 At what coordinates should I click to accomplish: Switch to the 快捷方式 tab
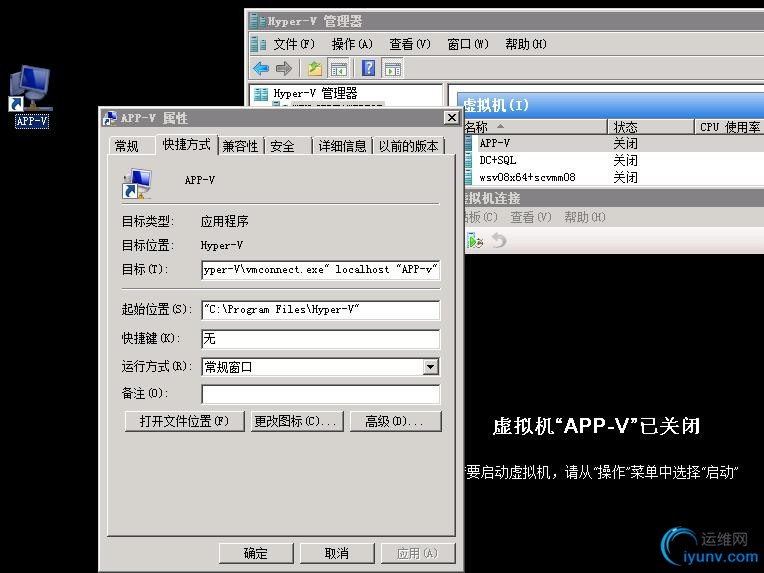click(187, 144)
